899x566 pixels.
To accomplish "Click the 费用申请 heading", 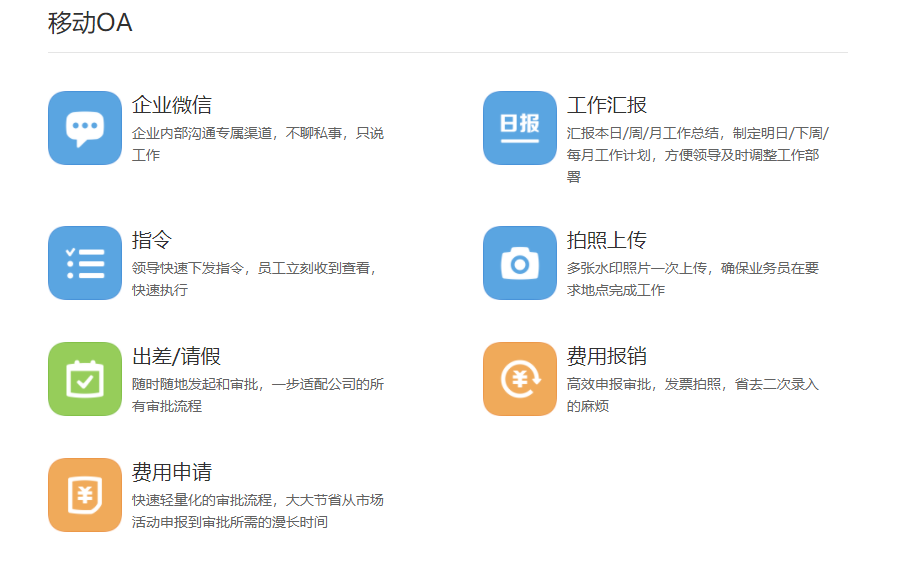I will pos(172,472).
